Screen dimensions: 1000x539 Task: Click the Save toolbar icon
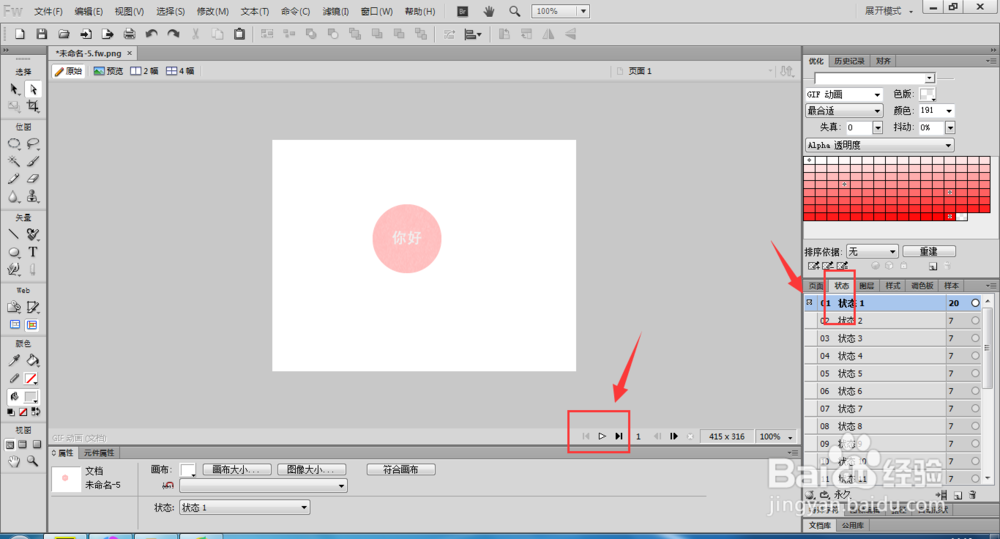[x=41, y=34]
